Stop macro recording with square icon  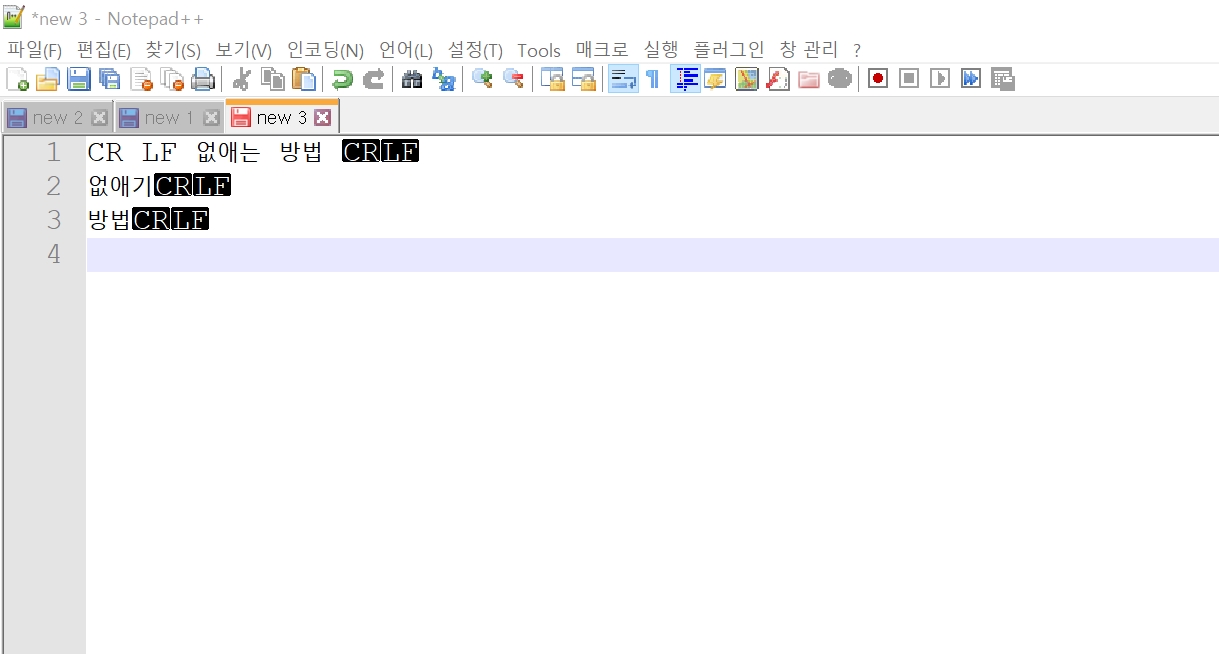[x=909, y=79]
